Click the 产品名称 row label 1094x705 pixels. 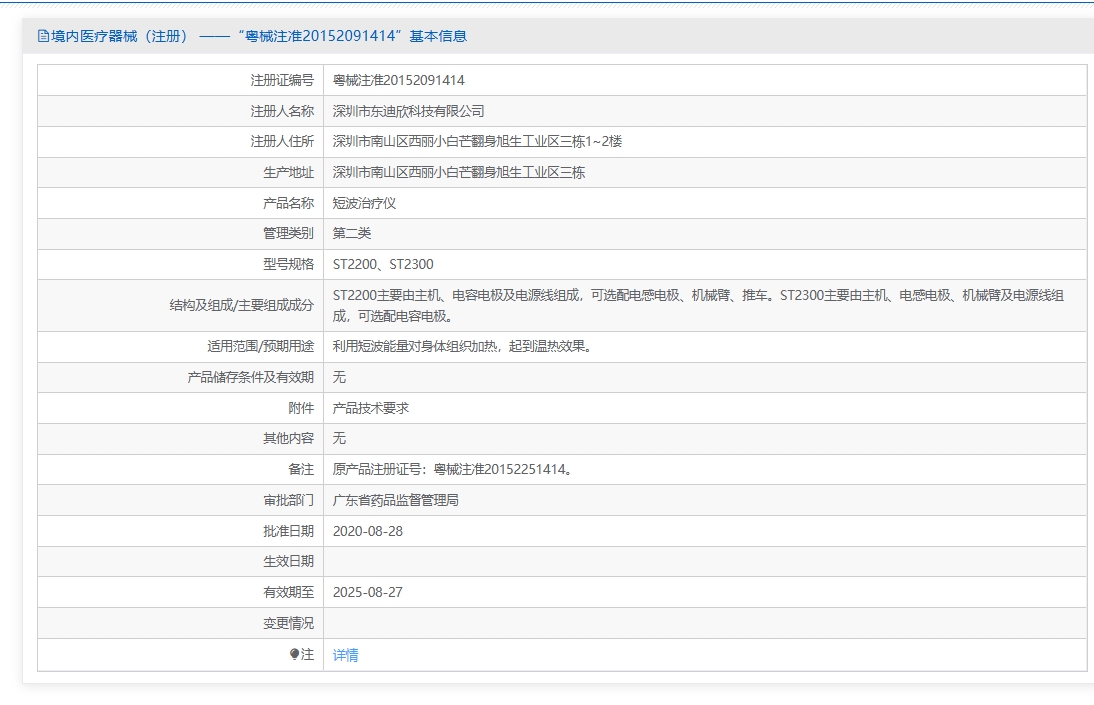click(x=288, y=203)
